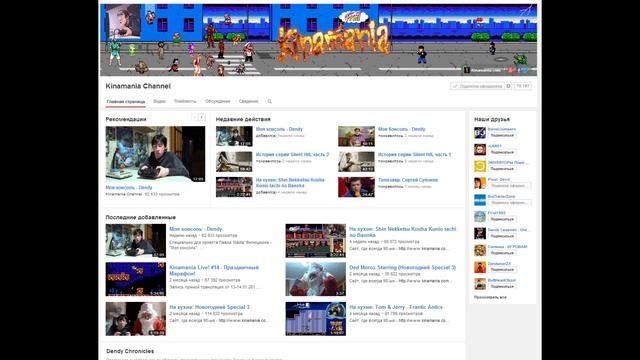Open the На кухне: Tom & Jerry - Frantic Antics link
Screen dimensions: 640x360
click(x=396, y=307)
